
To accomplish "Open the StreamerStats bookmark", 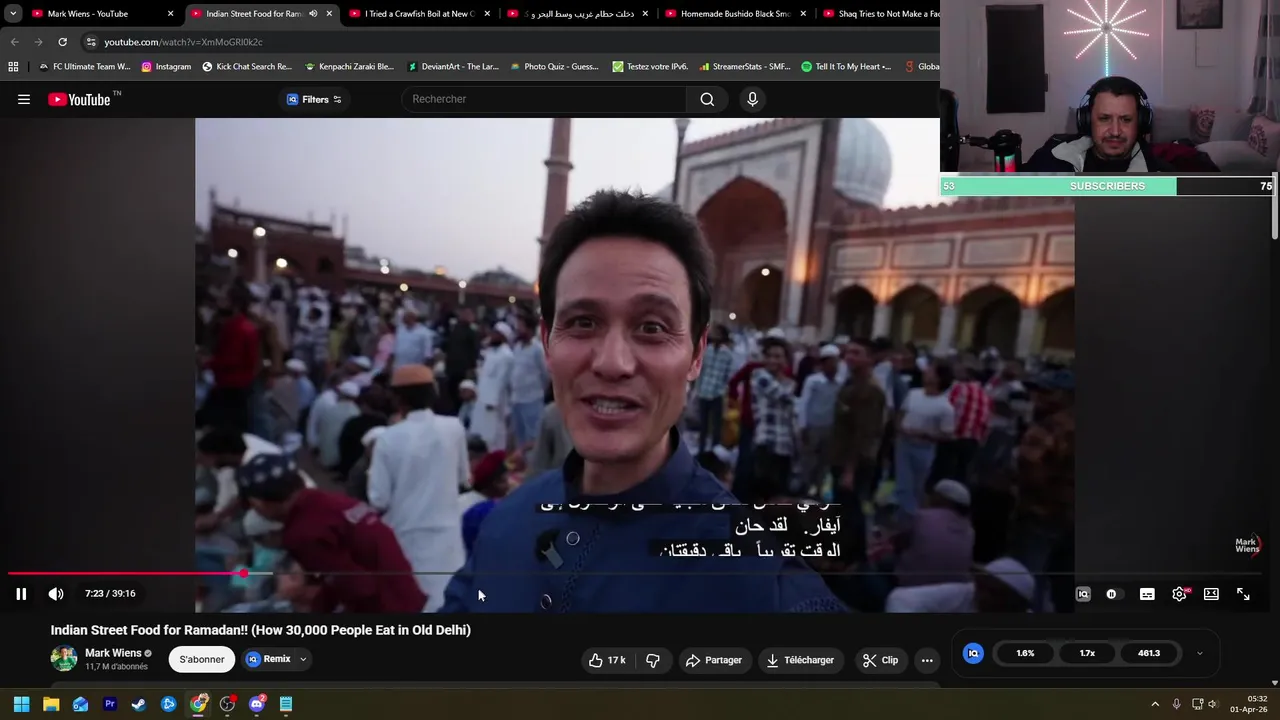I will click(x=744, y=67).
